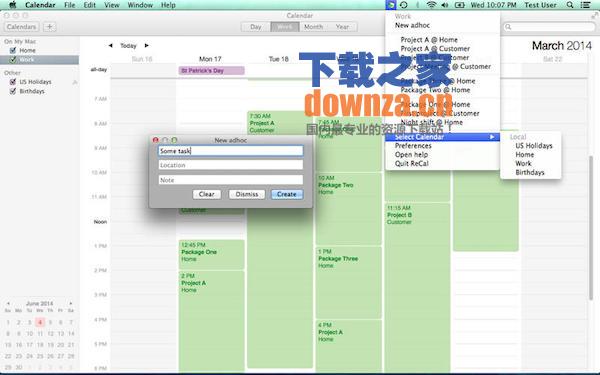Expand the Select Calendar submenu

click(x=442, y=137)
